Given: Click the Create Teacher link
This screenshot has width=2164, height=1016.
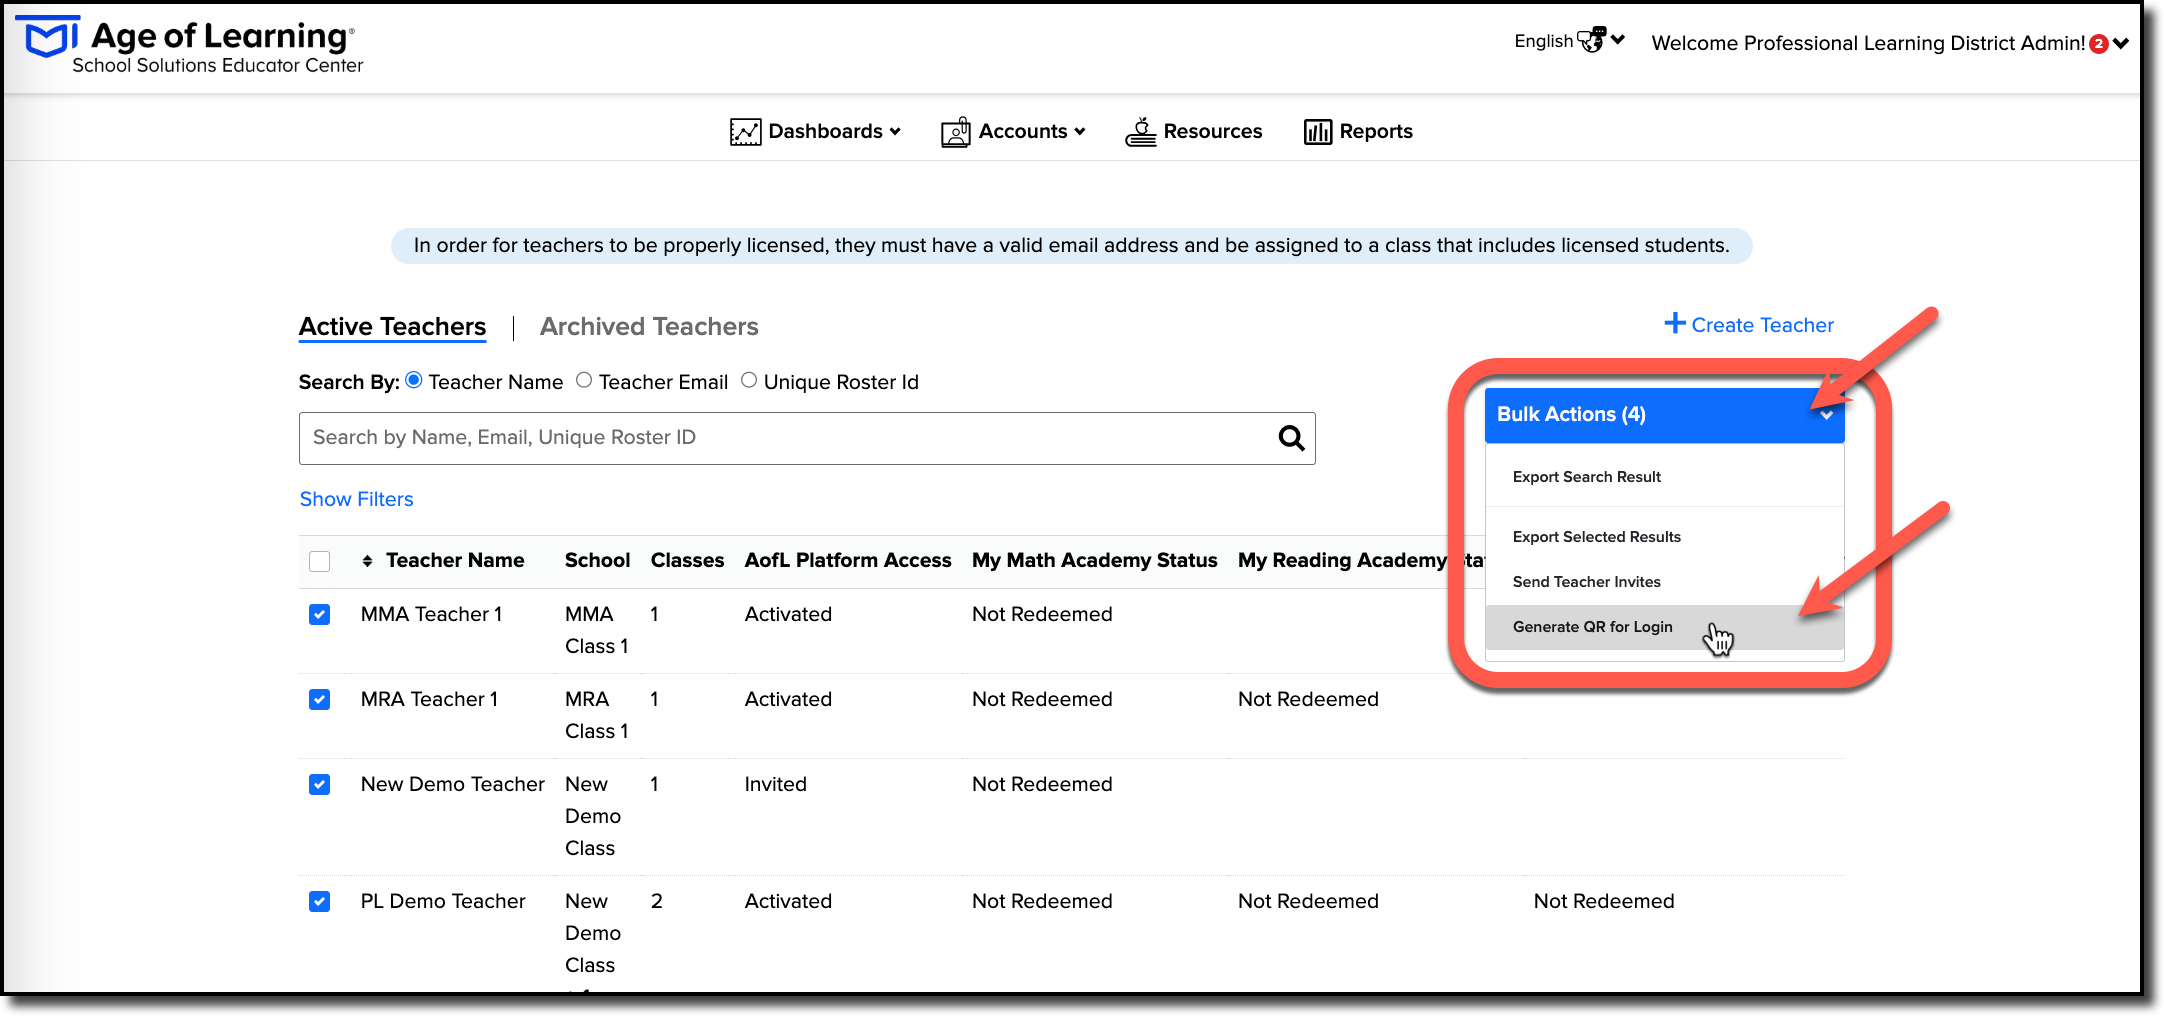Looking at the screenshot, I should 1749,324.
